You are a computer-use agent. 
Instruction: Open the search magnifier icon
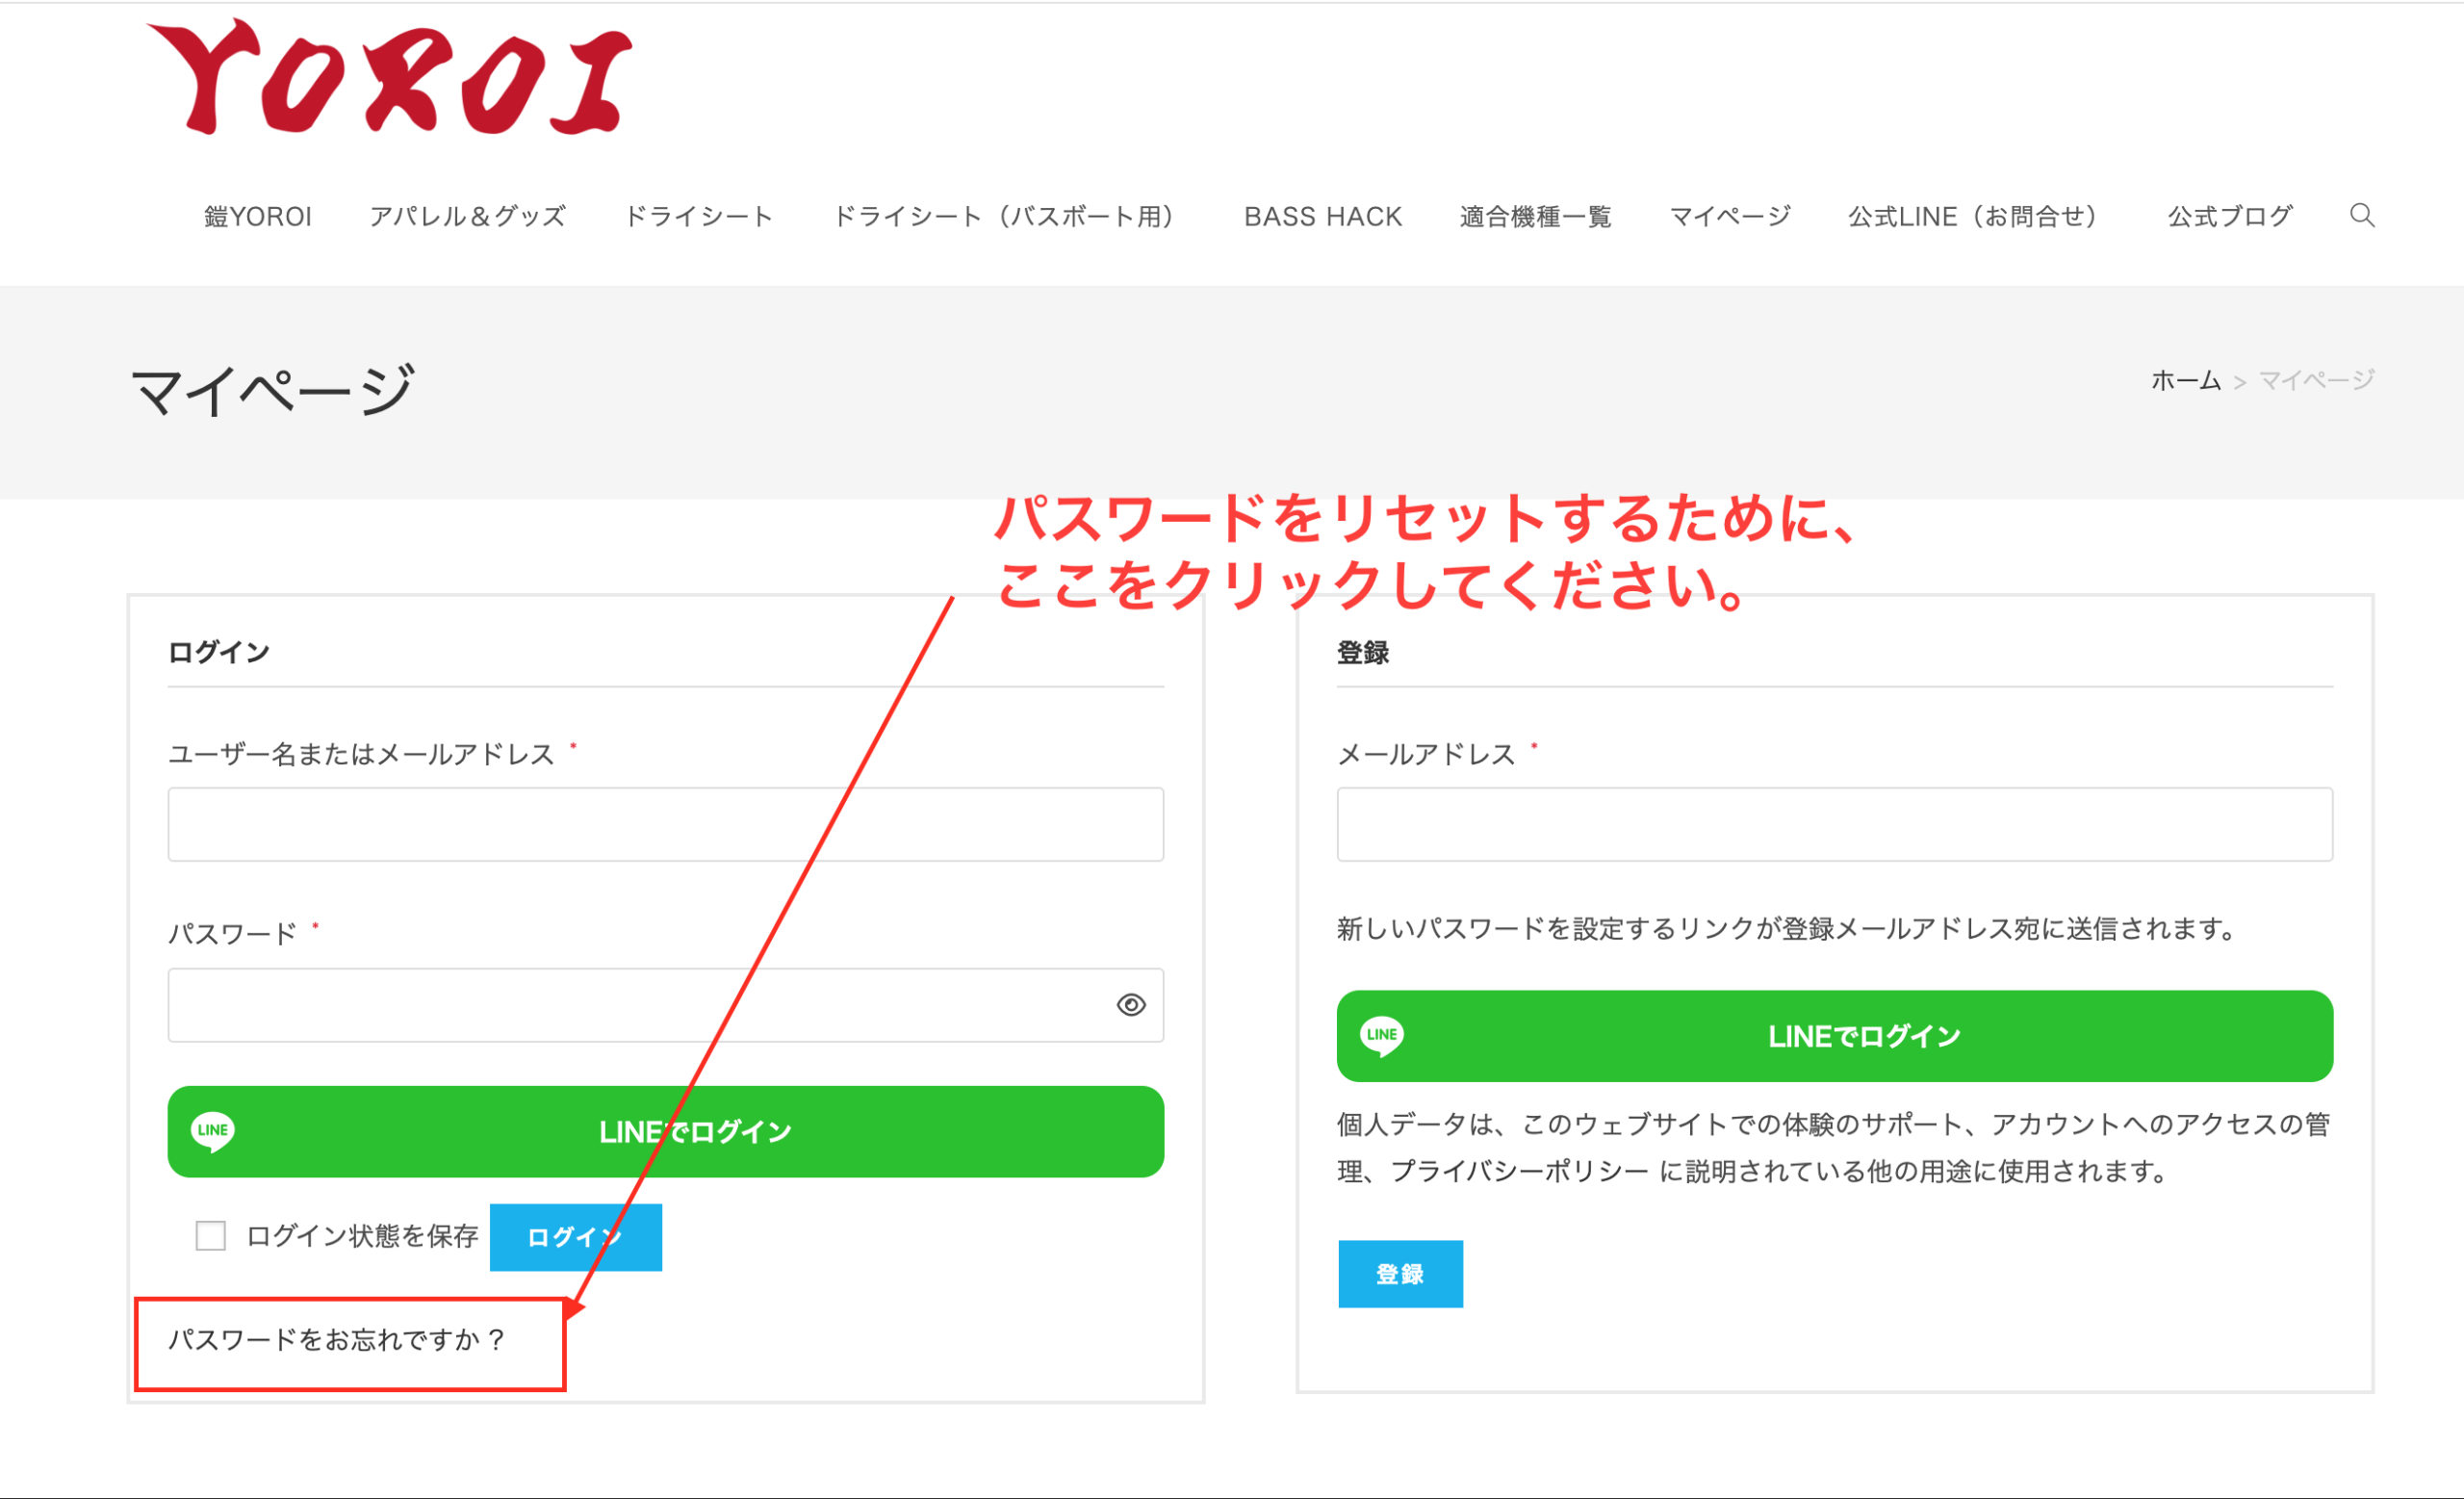(2361, 215)
